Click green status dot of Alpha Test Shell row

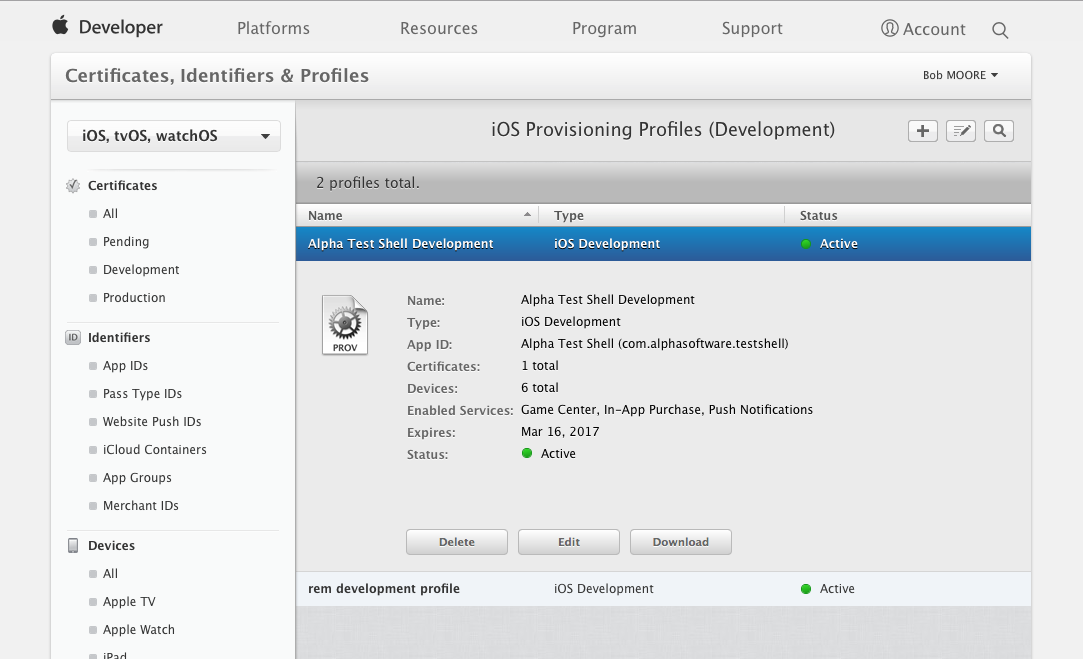pyautogui.click(x=805, y=244)
